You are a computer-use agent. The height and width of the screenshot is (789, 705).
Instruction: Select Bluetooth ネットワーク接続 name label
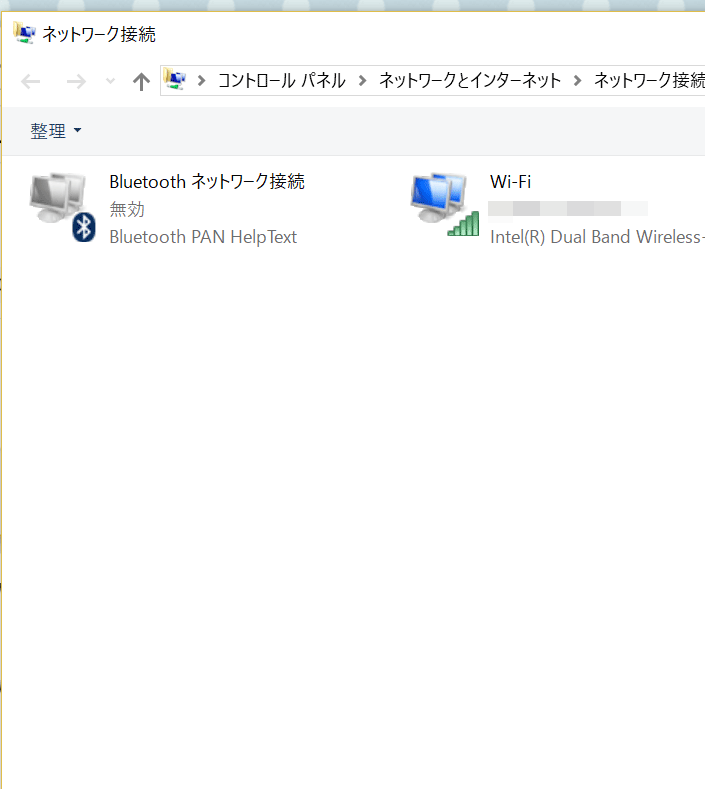pos(207,182)
